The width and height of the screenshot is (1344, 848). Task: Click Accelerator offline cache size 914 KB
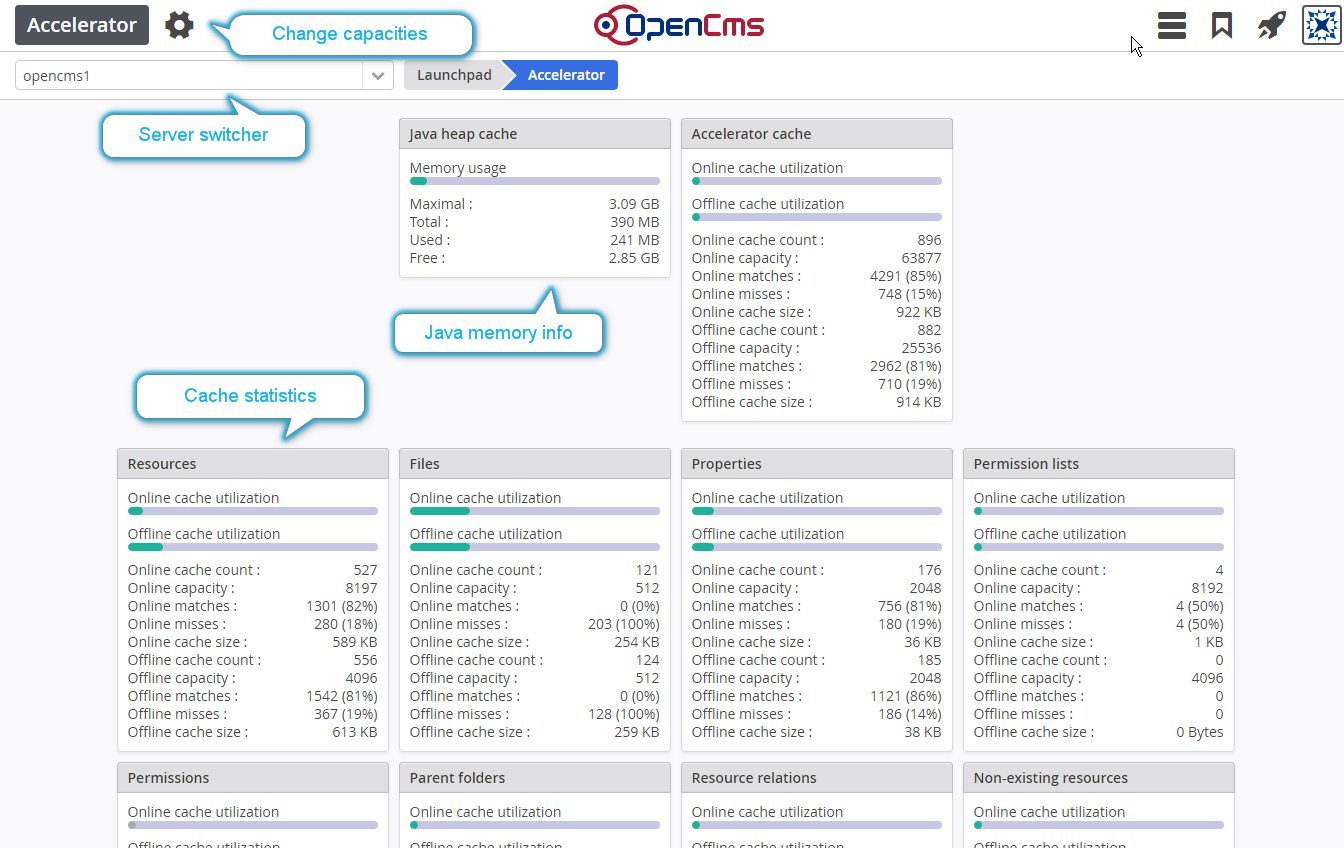tap(918, 402)
